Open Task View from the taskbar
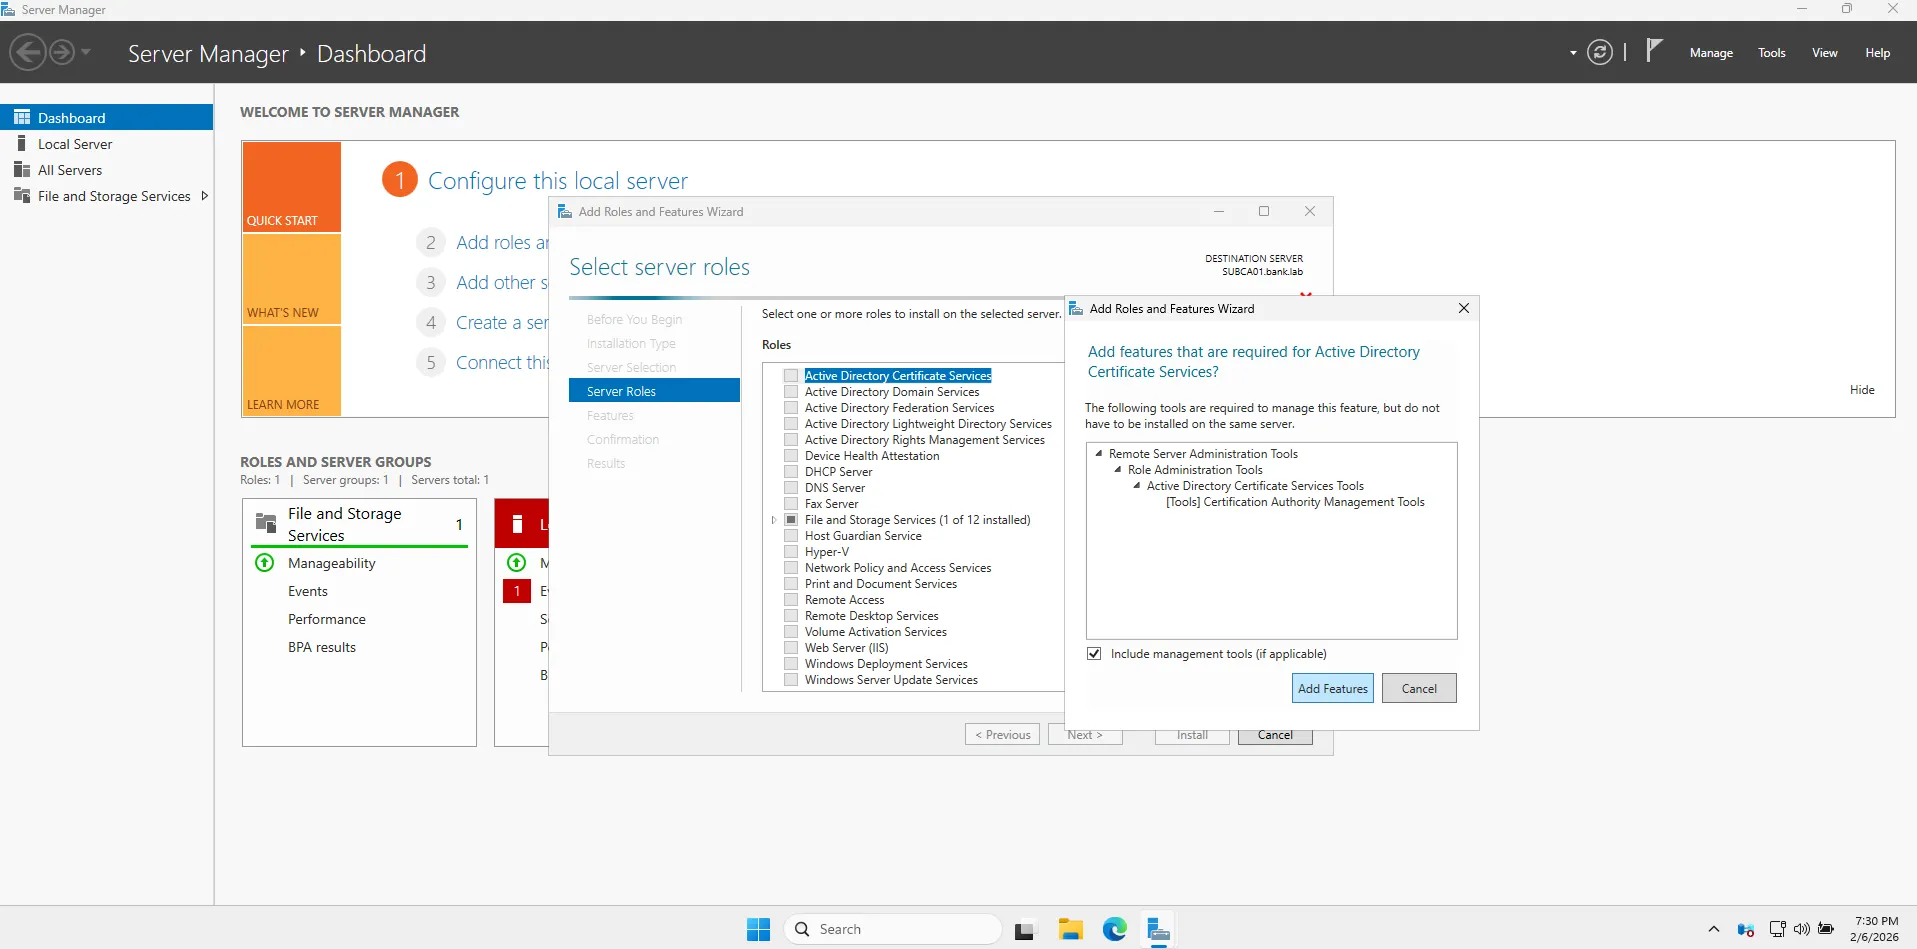Viewport: 1917px width, 949px height. point(1025,930)
